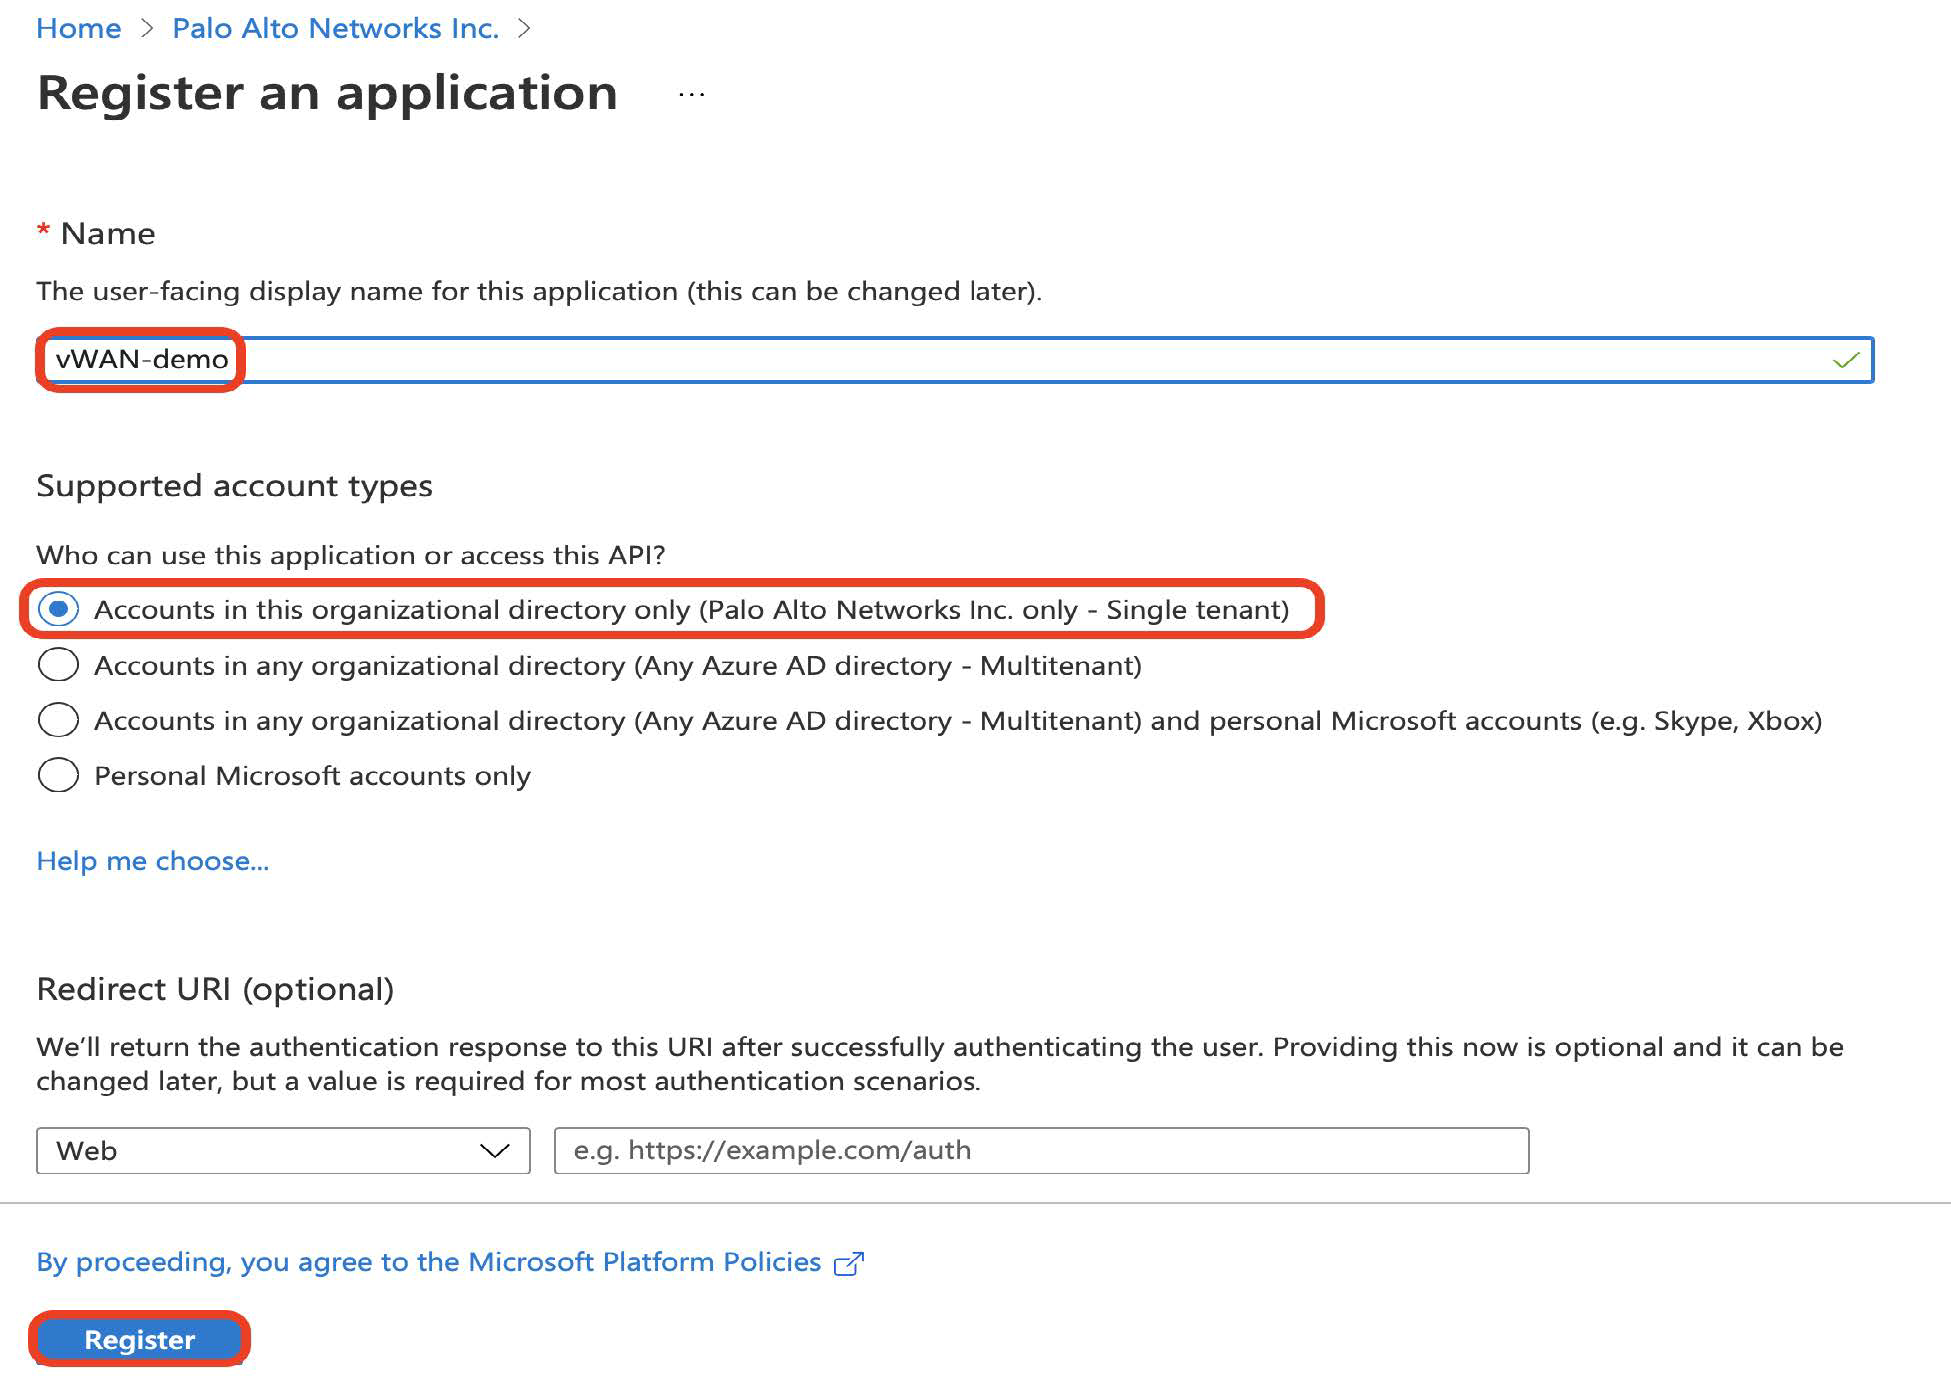
Task: Select the Single tenant account type option
Action: pyautogui.click(x=58, y=609)
